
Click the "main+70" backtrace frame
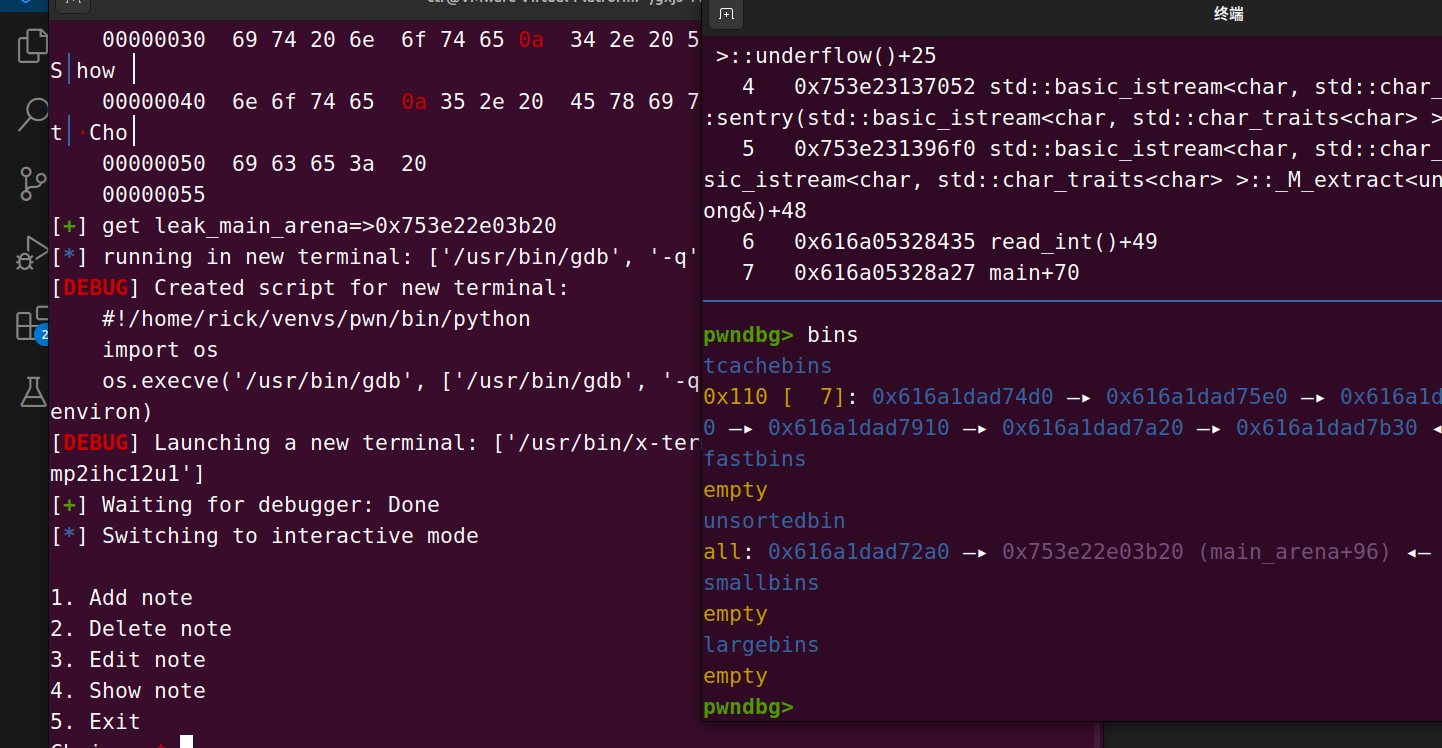pos(1034,273)
